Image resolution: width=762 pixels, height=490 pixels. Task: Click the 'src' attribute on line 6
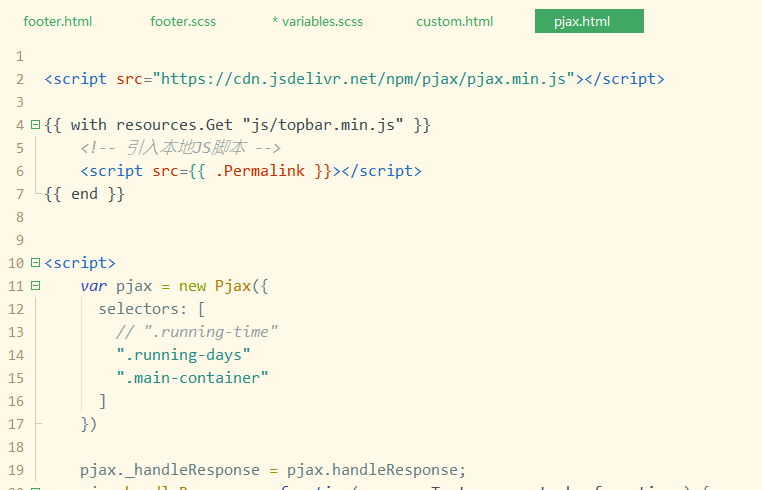pyautogui.click(x=165, y=171)
